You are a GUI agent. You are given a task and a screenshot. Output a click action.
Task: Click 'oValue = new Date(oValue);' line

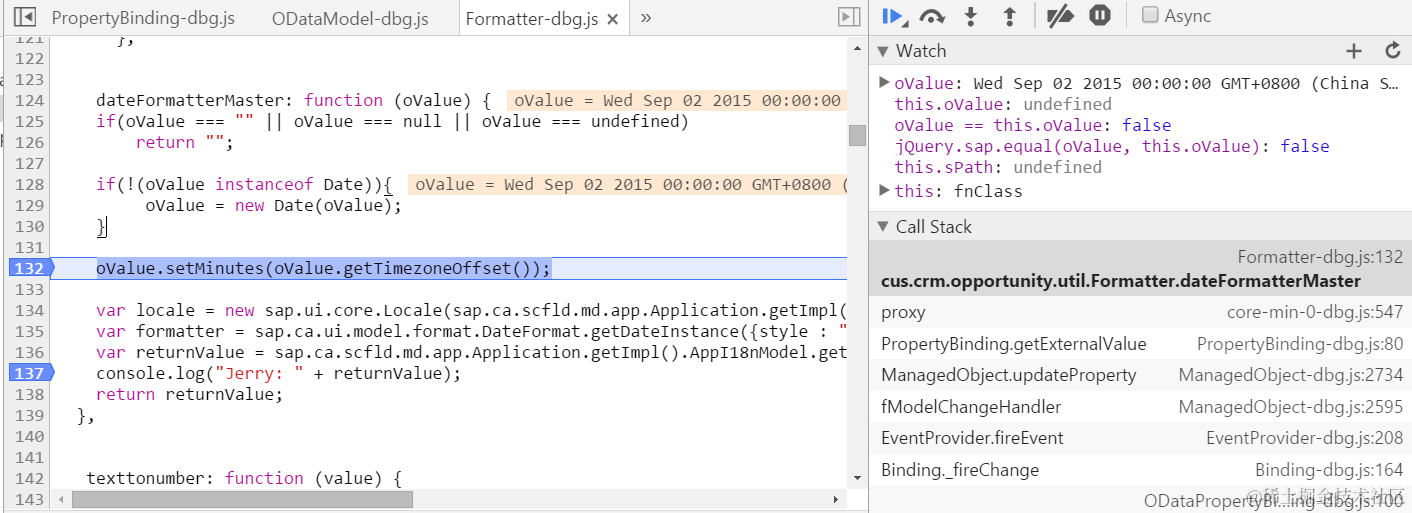click(273, 205)
